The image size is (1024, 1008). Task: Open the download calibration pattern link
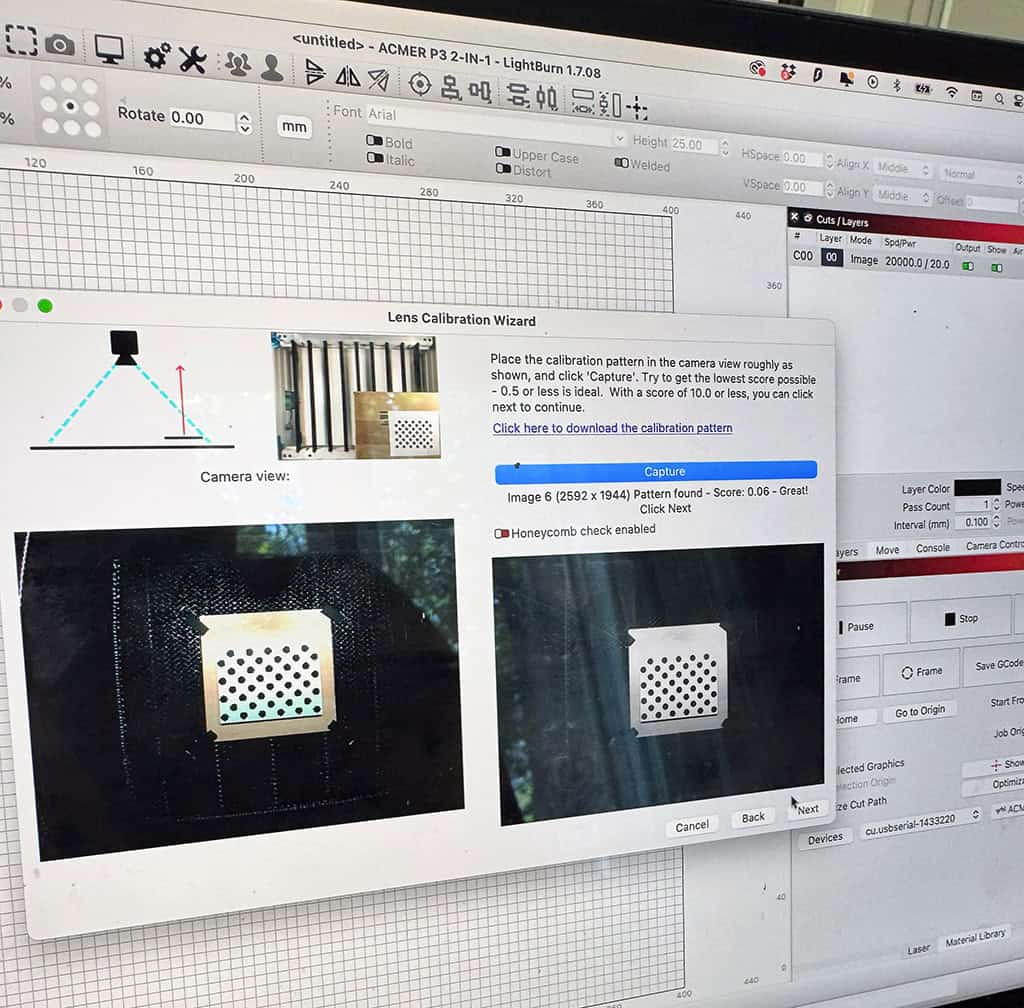(x=612, y=428)
